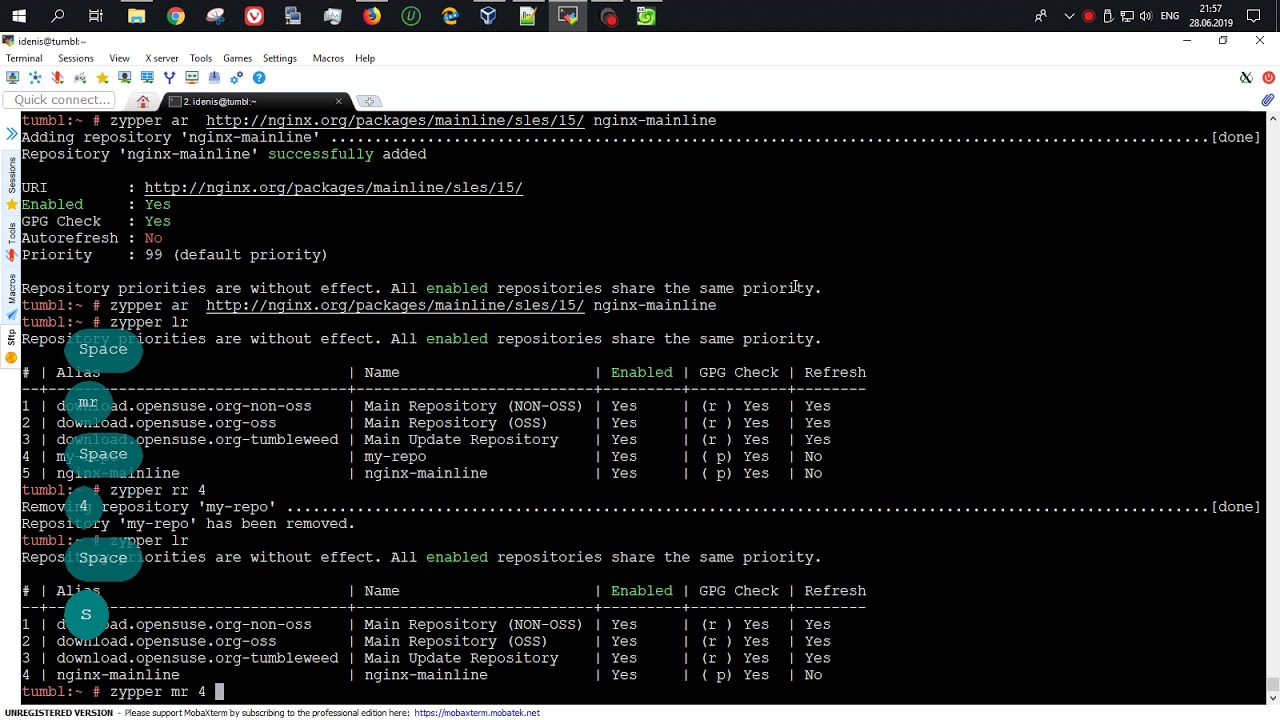Open Vivaldi from the taskbar
Image resolution: width=1280 pixels, height=720 pixels.
tap(254, 16)
